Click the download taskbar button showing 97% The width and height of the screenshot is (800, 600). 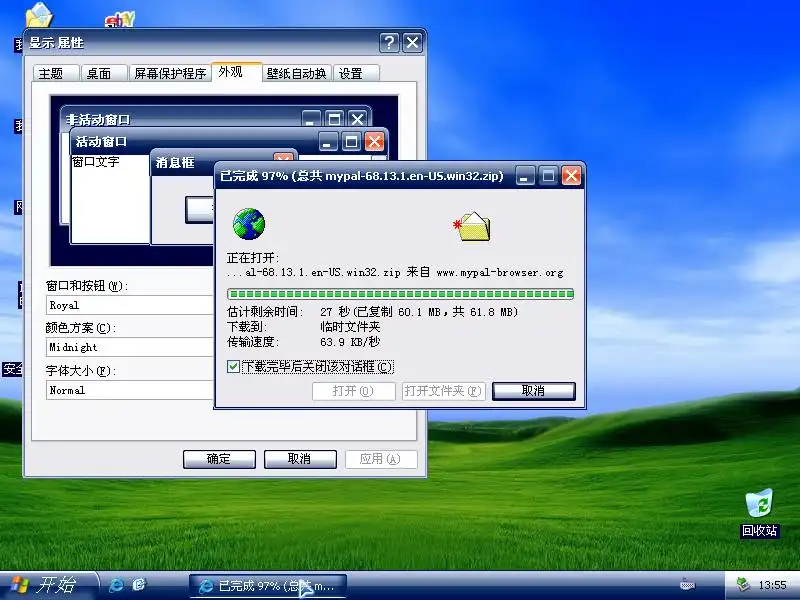[268, 586]
